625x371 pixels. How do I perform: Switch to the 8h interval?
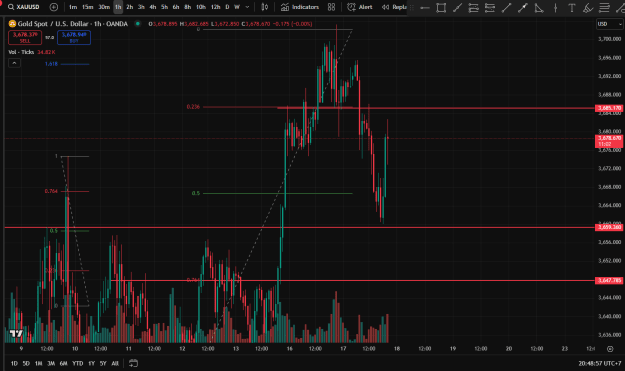click(187, 7)
